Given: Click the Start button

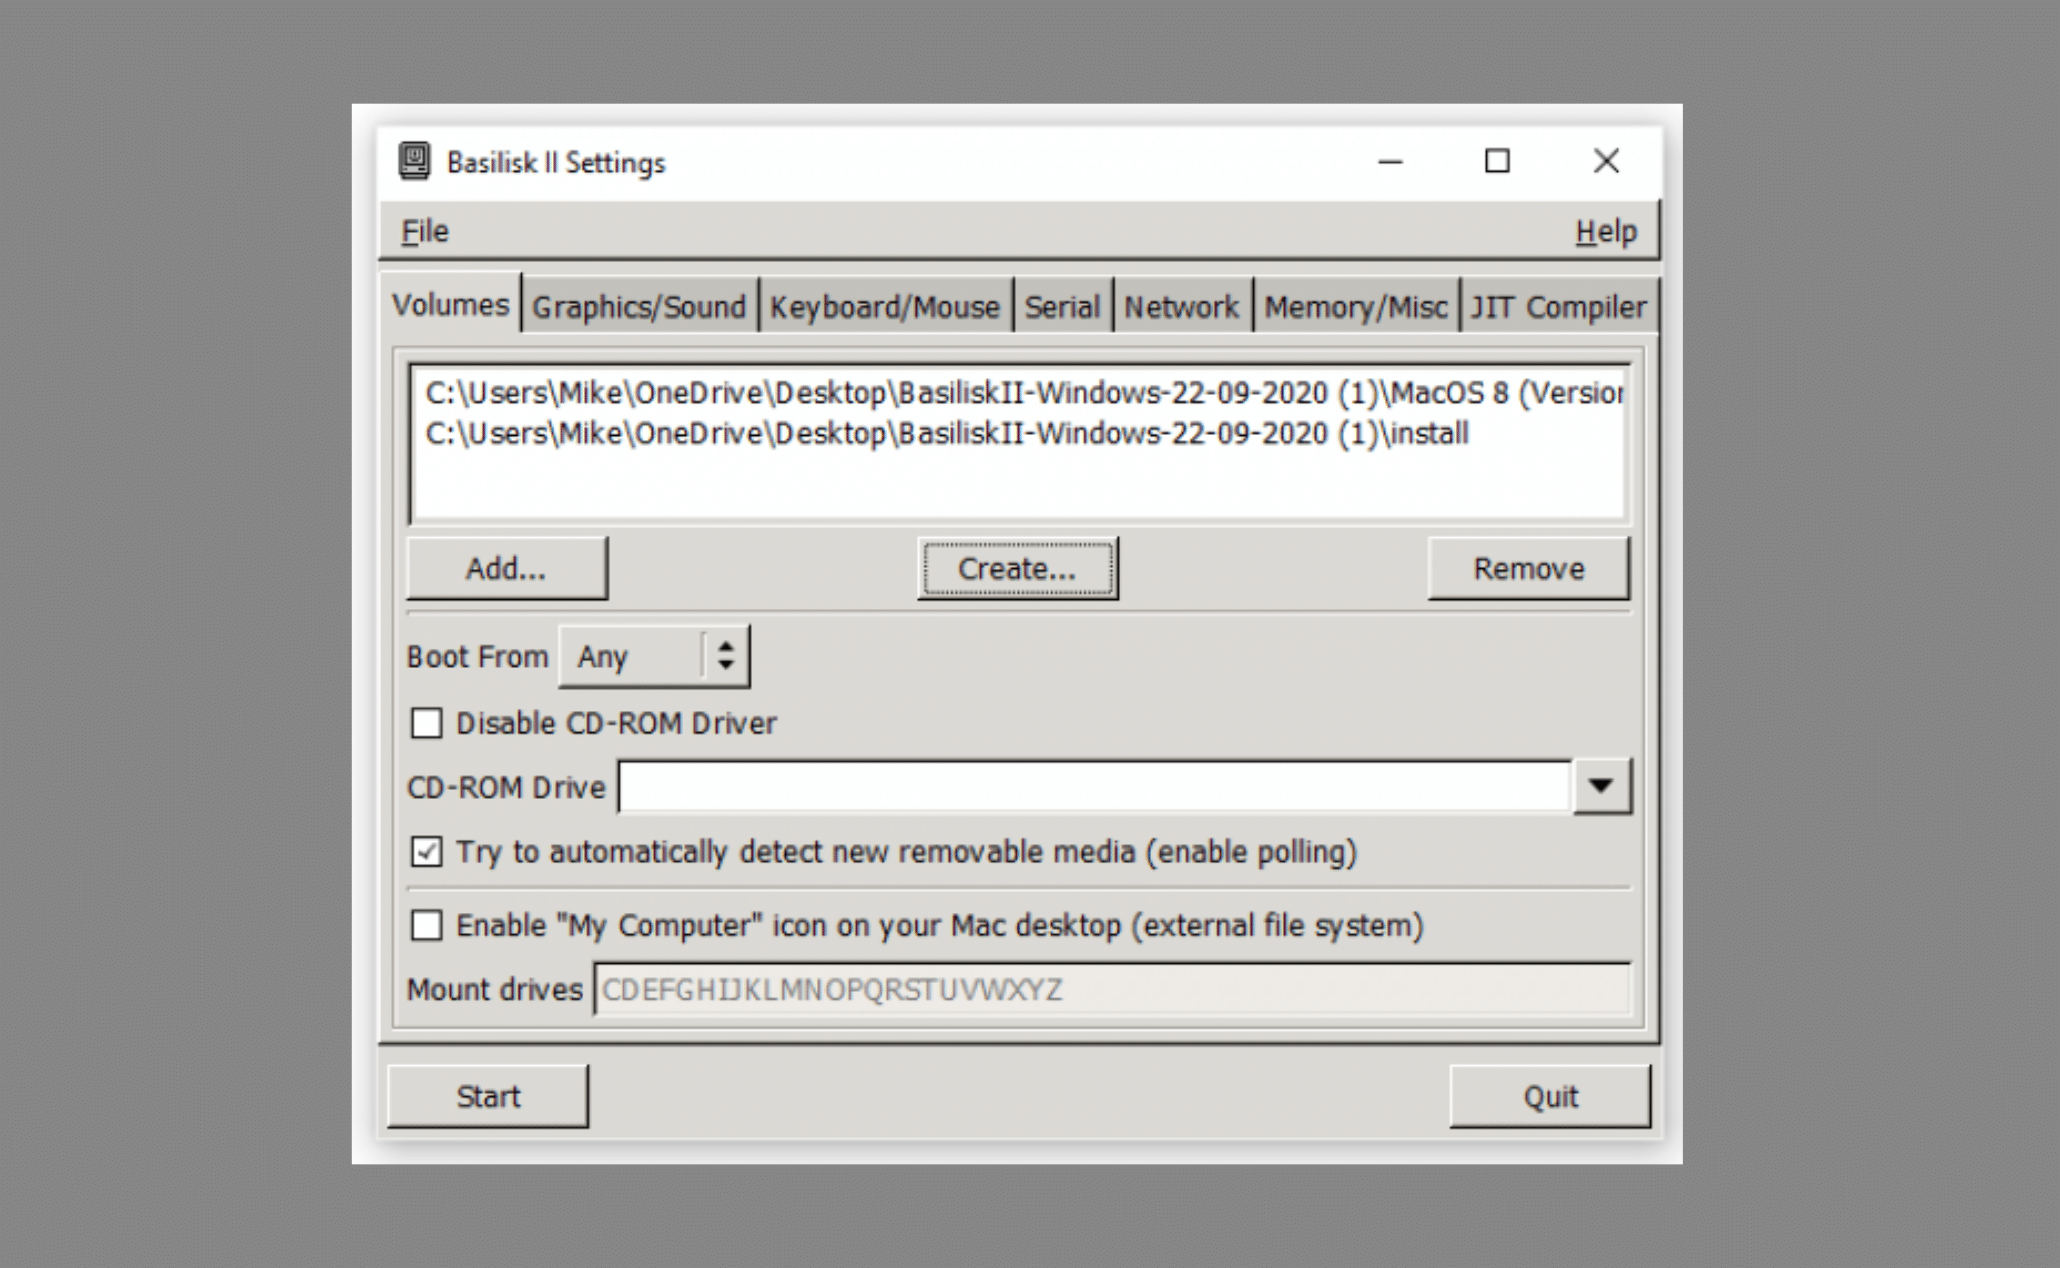Looking at the screenshot, I should [488, 1096].
